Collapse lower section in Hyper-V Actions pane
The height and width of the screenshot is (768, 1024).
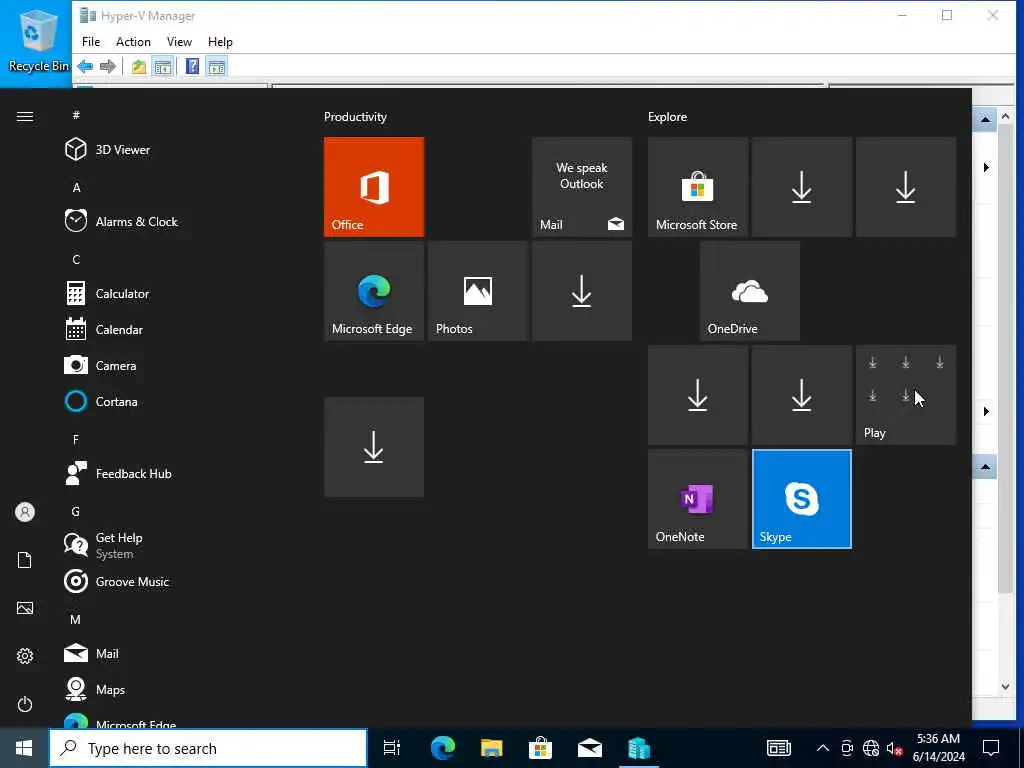(985, 467)
